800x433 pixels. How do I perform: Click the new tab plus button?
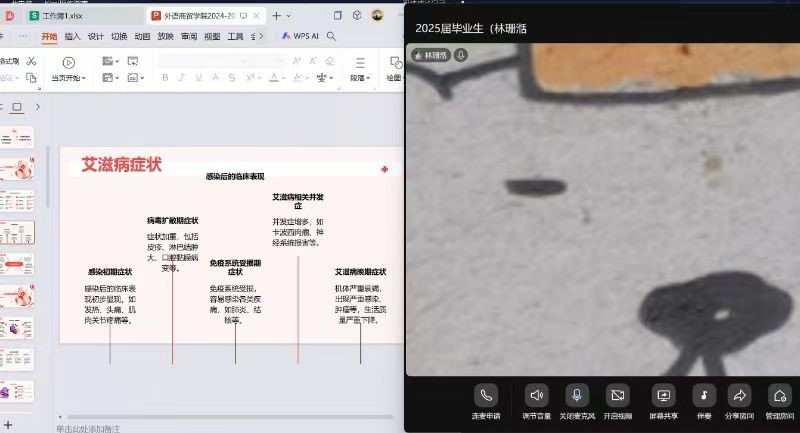point(276,16)
